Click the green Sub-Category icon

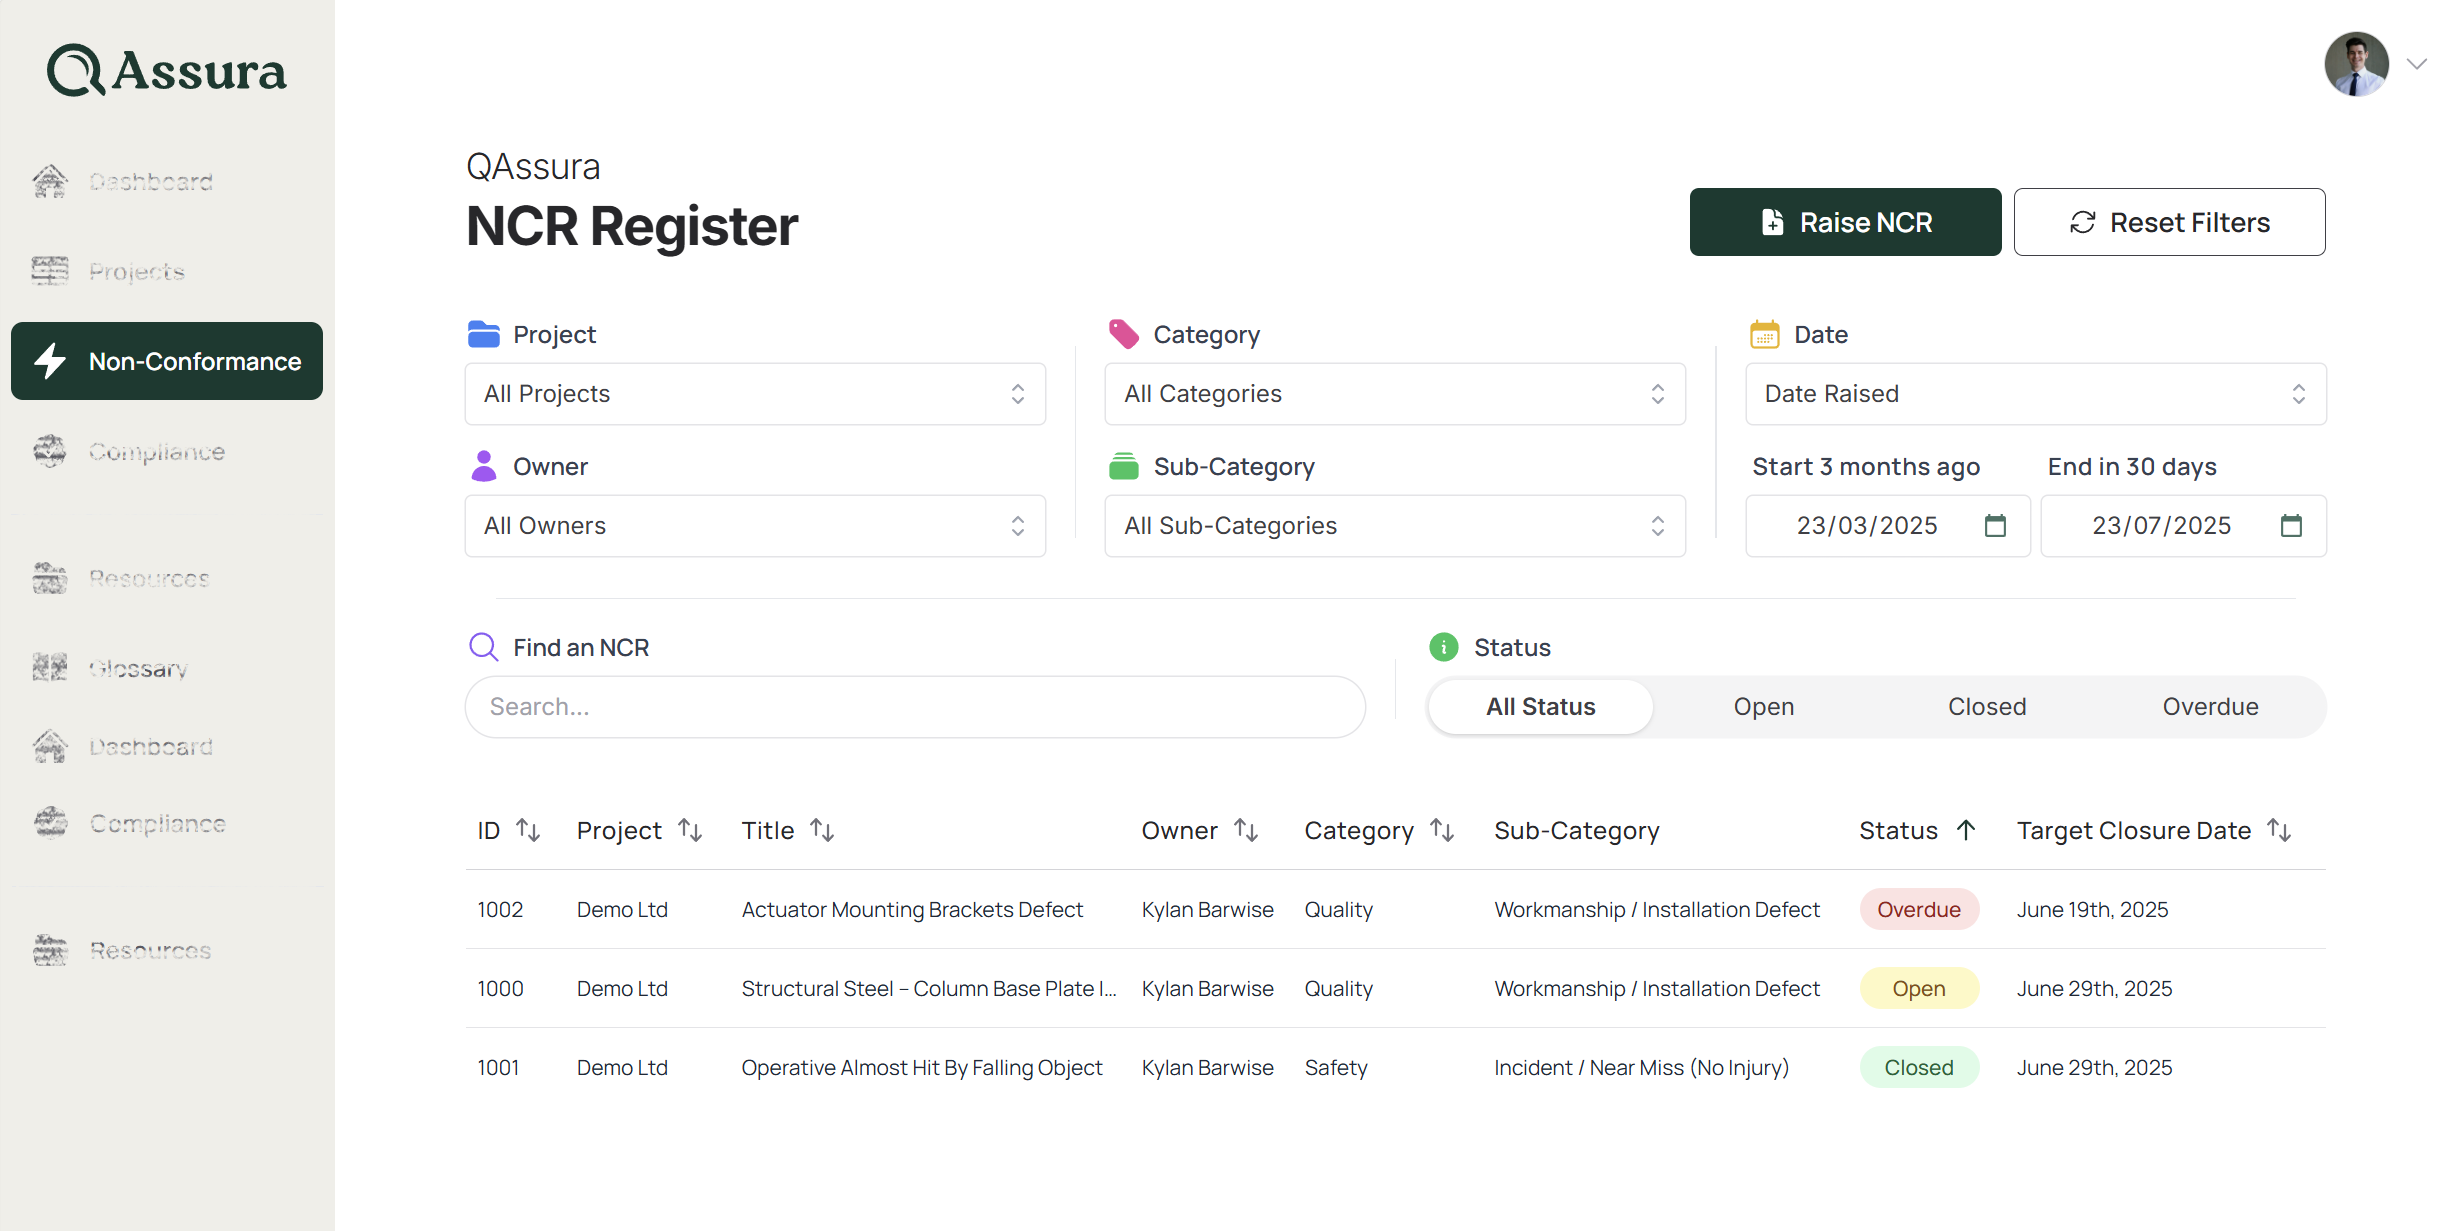click(1124, 466)
